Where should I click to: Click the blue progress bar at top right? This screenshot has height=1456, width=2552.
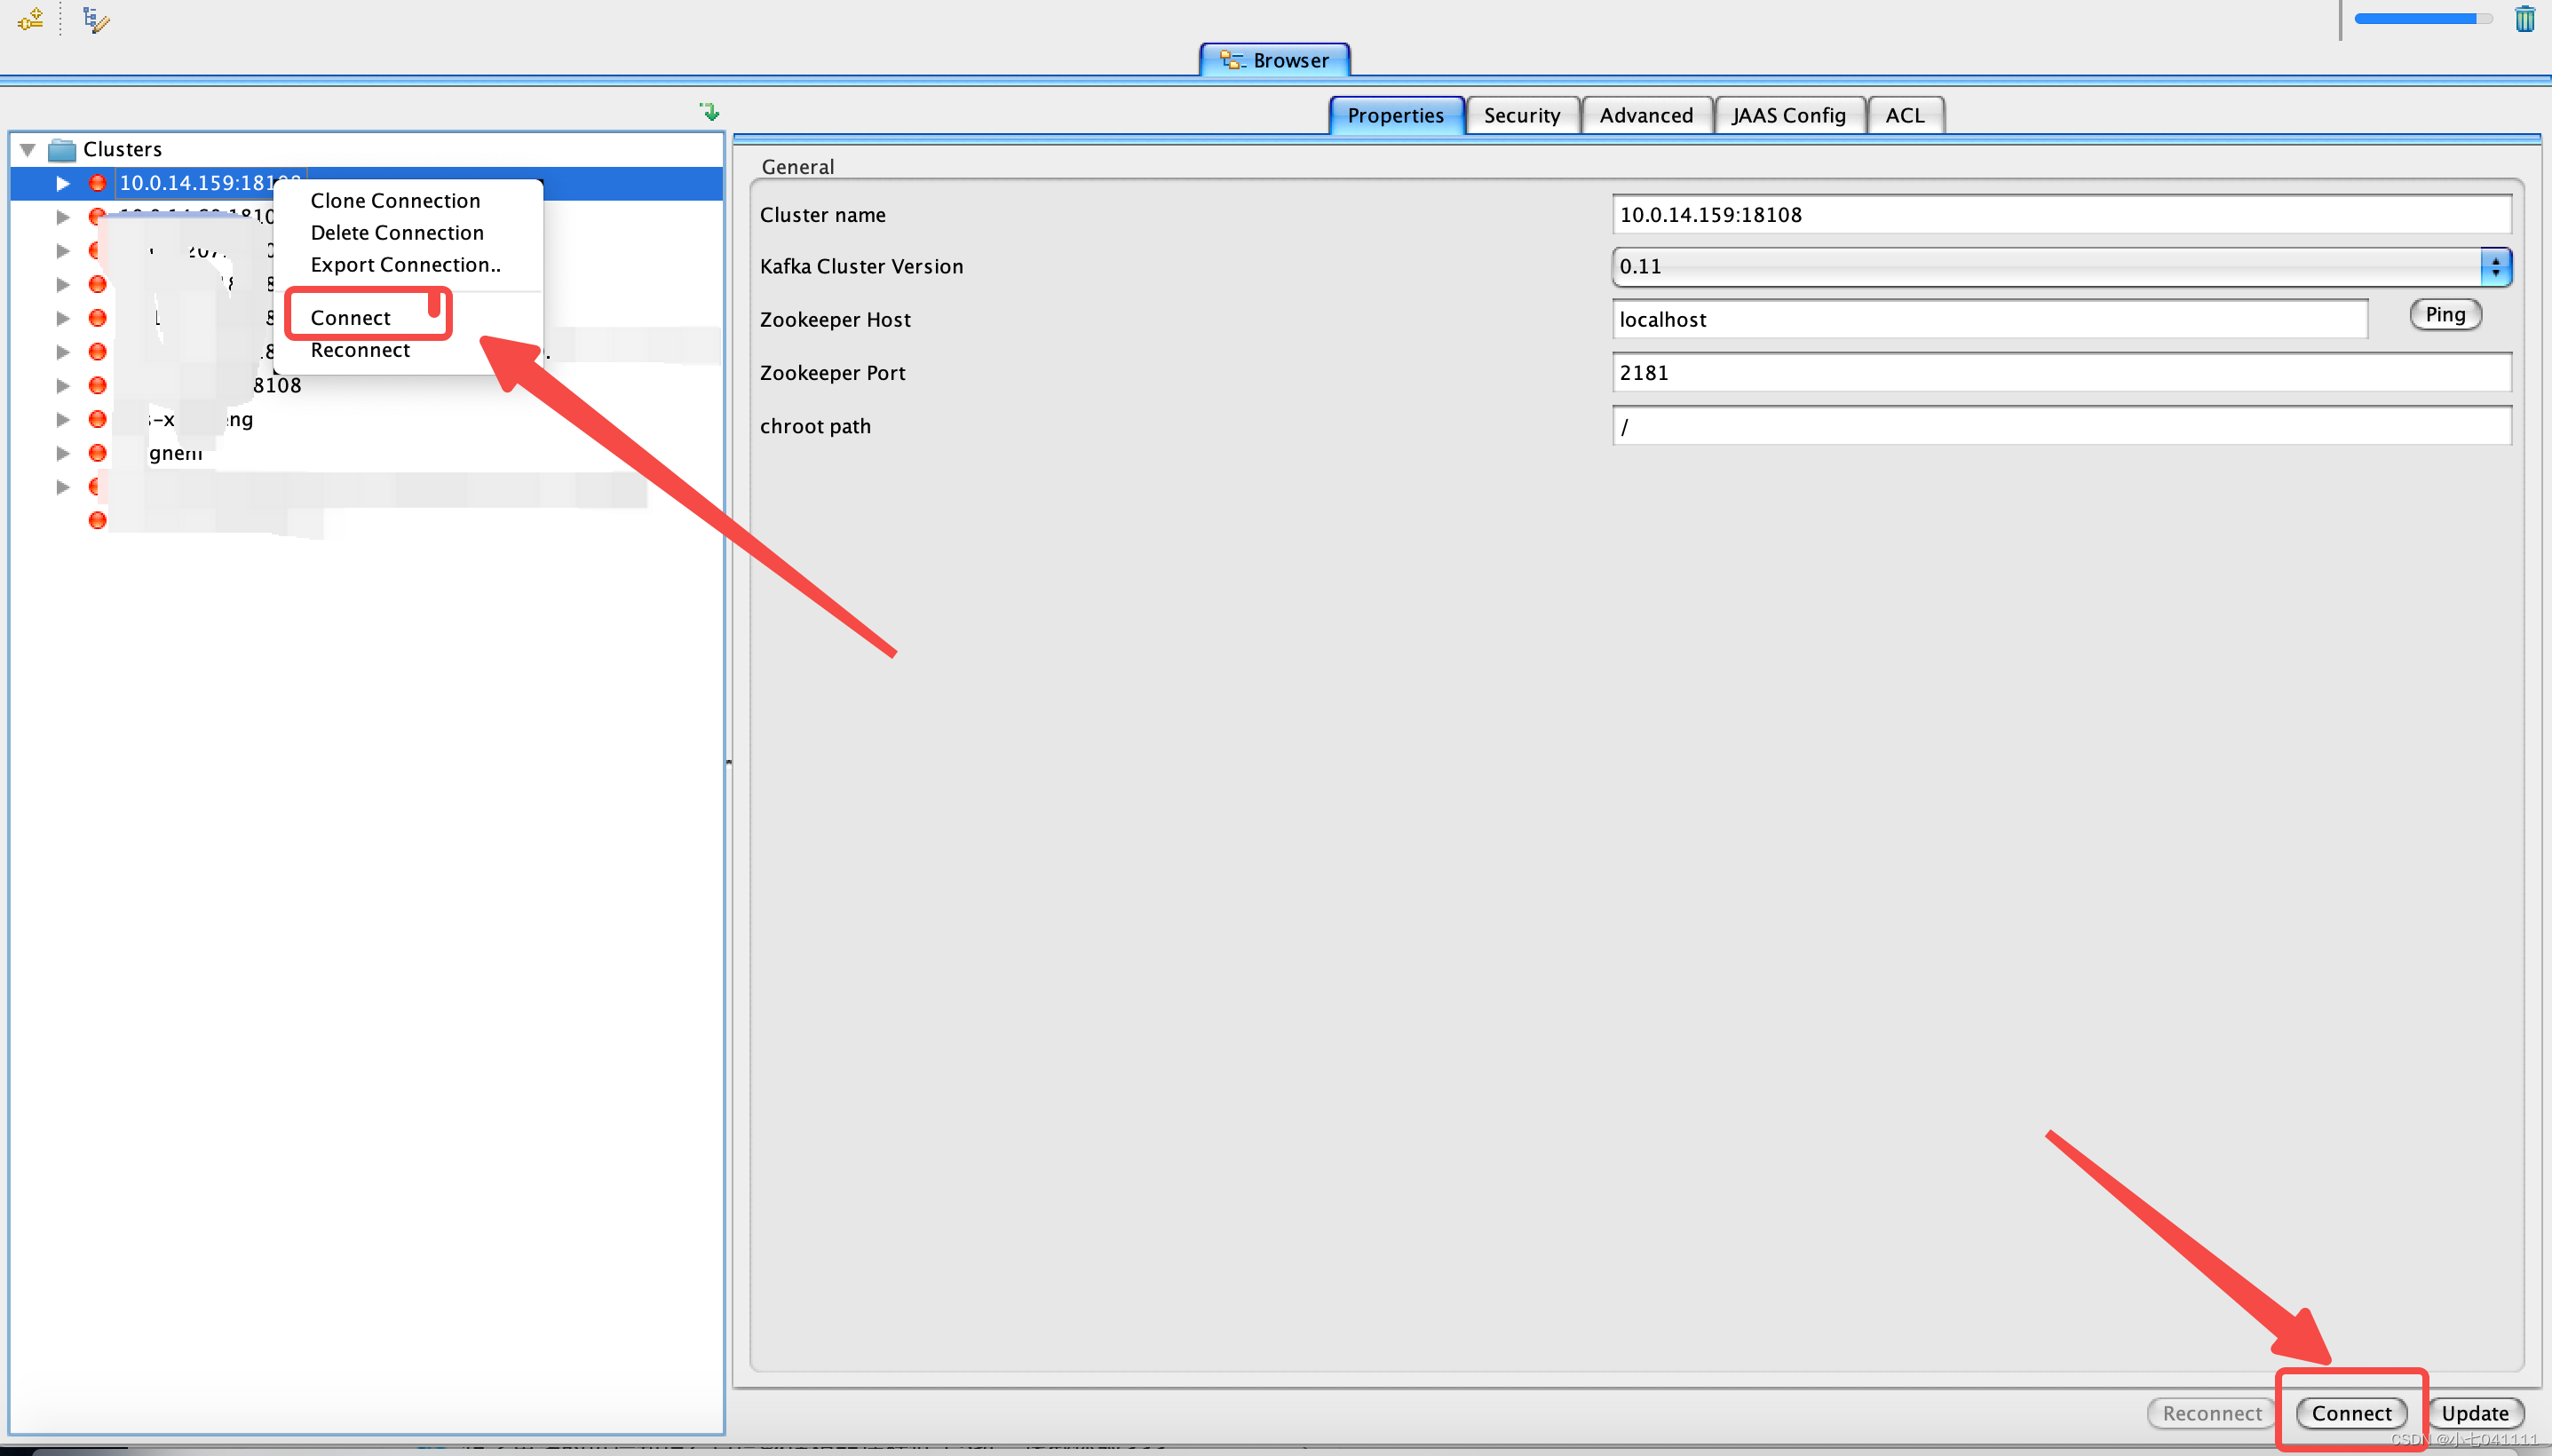tap(2423, 19)
